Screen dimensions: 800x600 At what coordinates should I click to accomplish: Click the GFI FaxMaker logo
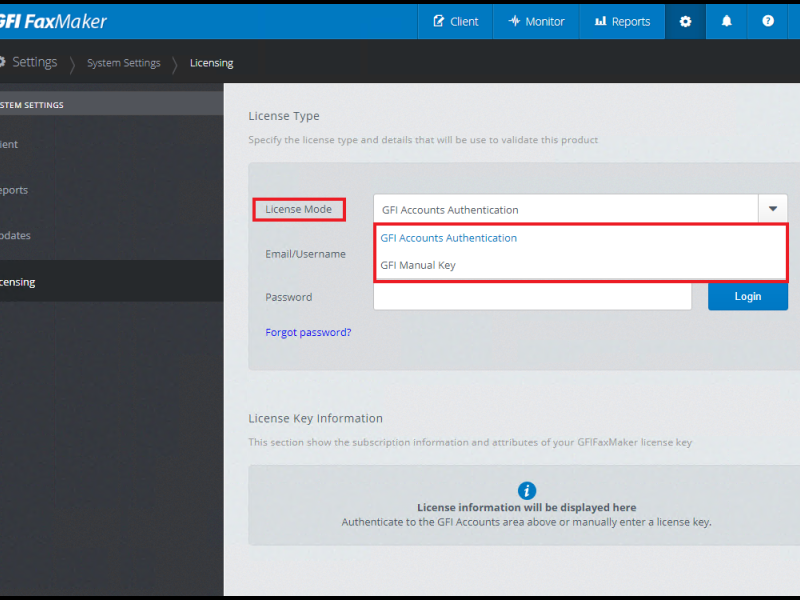pos(53,21)
